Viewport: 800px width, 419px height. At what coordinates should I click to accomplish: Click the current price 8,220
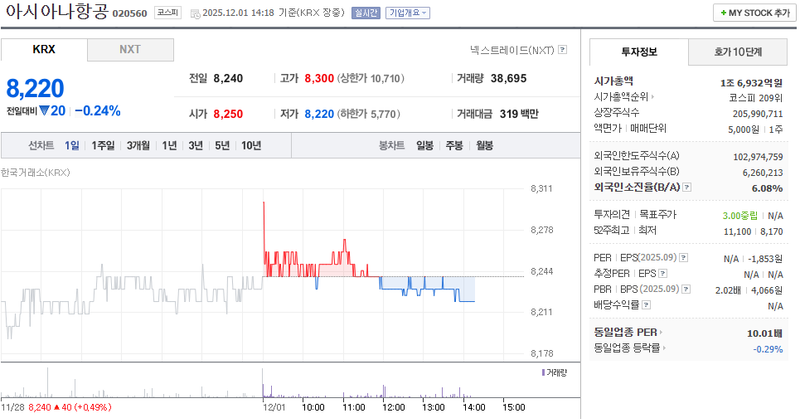click(x=35, y=88)
